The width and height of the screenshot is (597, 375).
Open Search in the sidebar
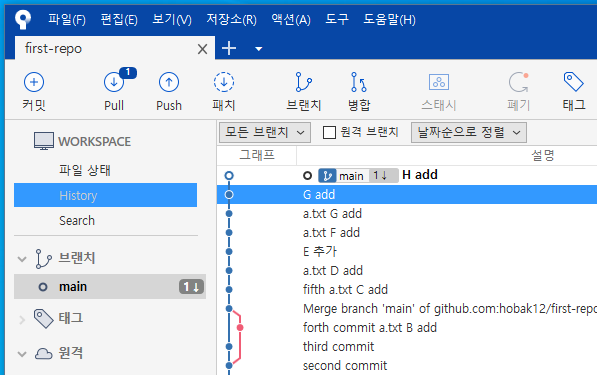click(x=77, y=220)
